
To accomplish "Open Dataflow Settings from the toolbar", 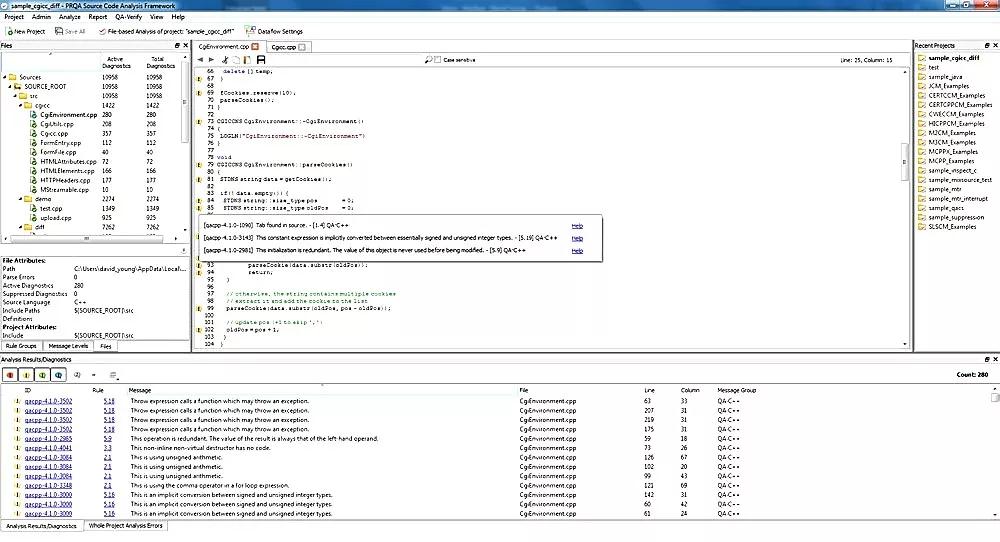I will (x=274, y=31).
